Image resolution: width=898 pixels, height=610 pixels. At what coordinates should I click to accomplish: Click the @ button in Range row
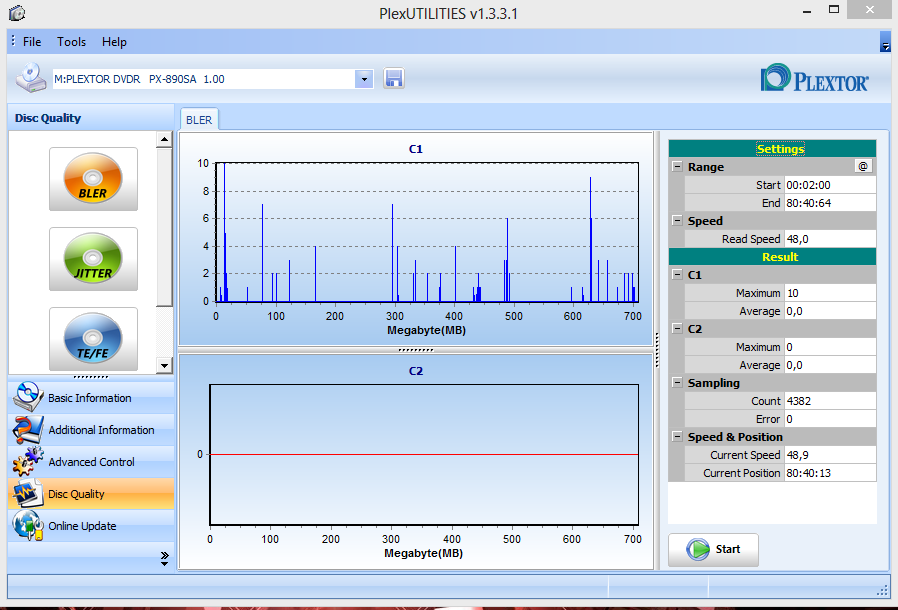click(862, 166)
